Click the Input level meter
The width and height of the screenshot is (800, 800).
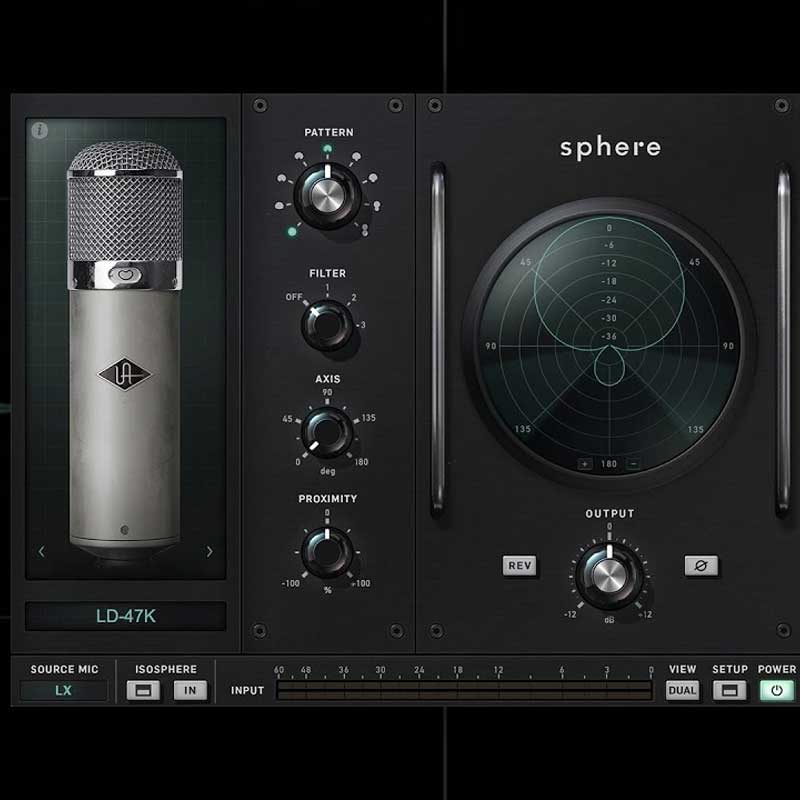464,690
